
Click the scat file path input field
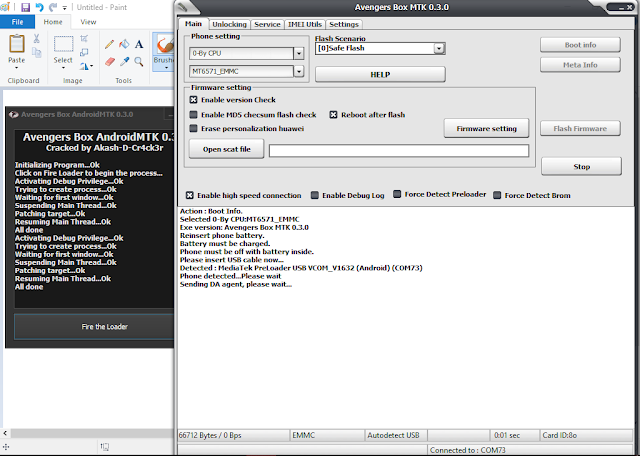point(399,150)
